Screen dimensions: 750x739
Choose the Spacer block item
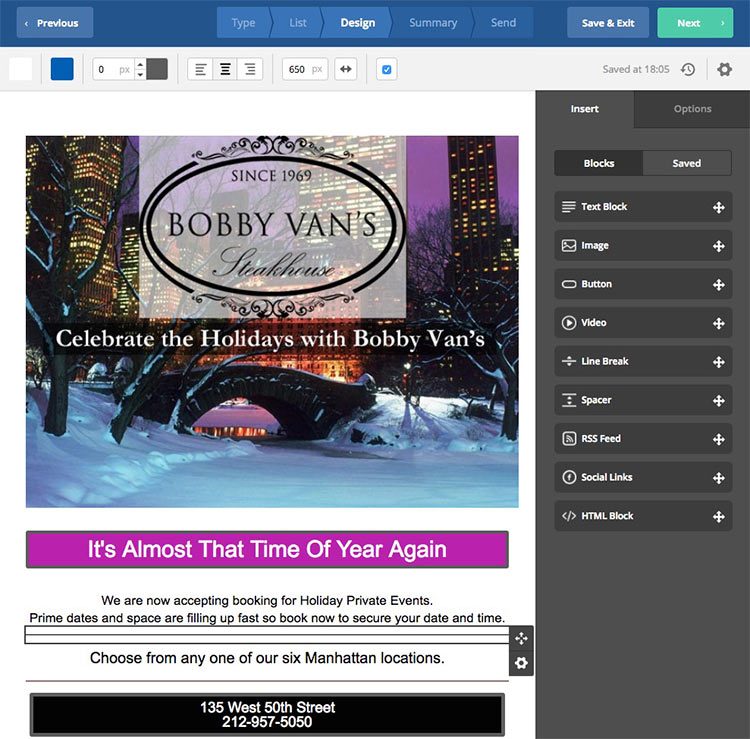pos(643,400)
